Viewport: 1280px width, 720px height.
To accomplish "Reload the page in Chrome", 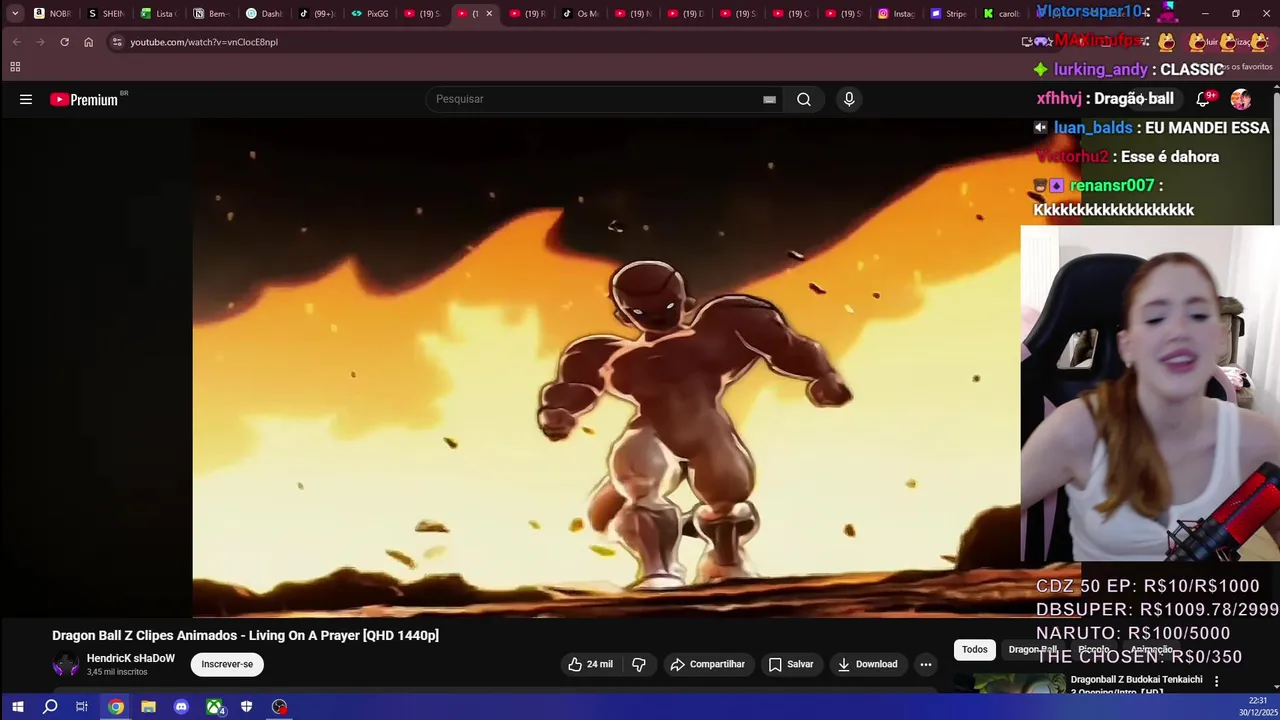I will click(x=64, y=42).
